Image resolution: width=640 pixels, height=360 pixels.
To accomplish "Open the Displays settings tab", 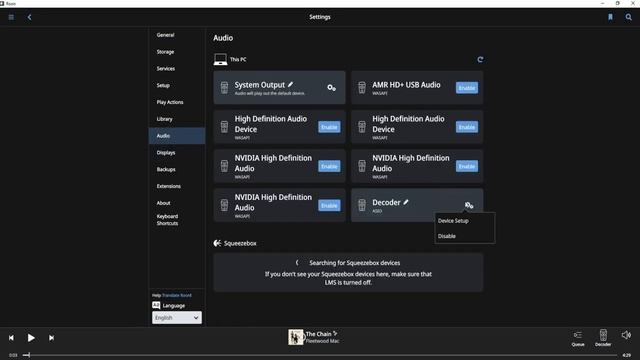I will (x=166, y=153).
